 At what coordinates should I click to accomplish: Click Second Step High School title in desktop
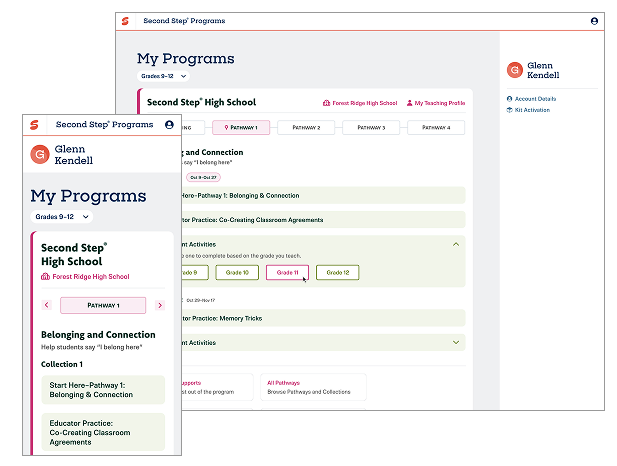pos(201,102)
